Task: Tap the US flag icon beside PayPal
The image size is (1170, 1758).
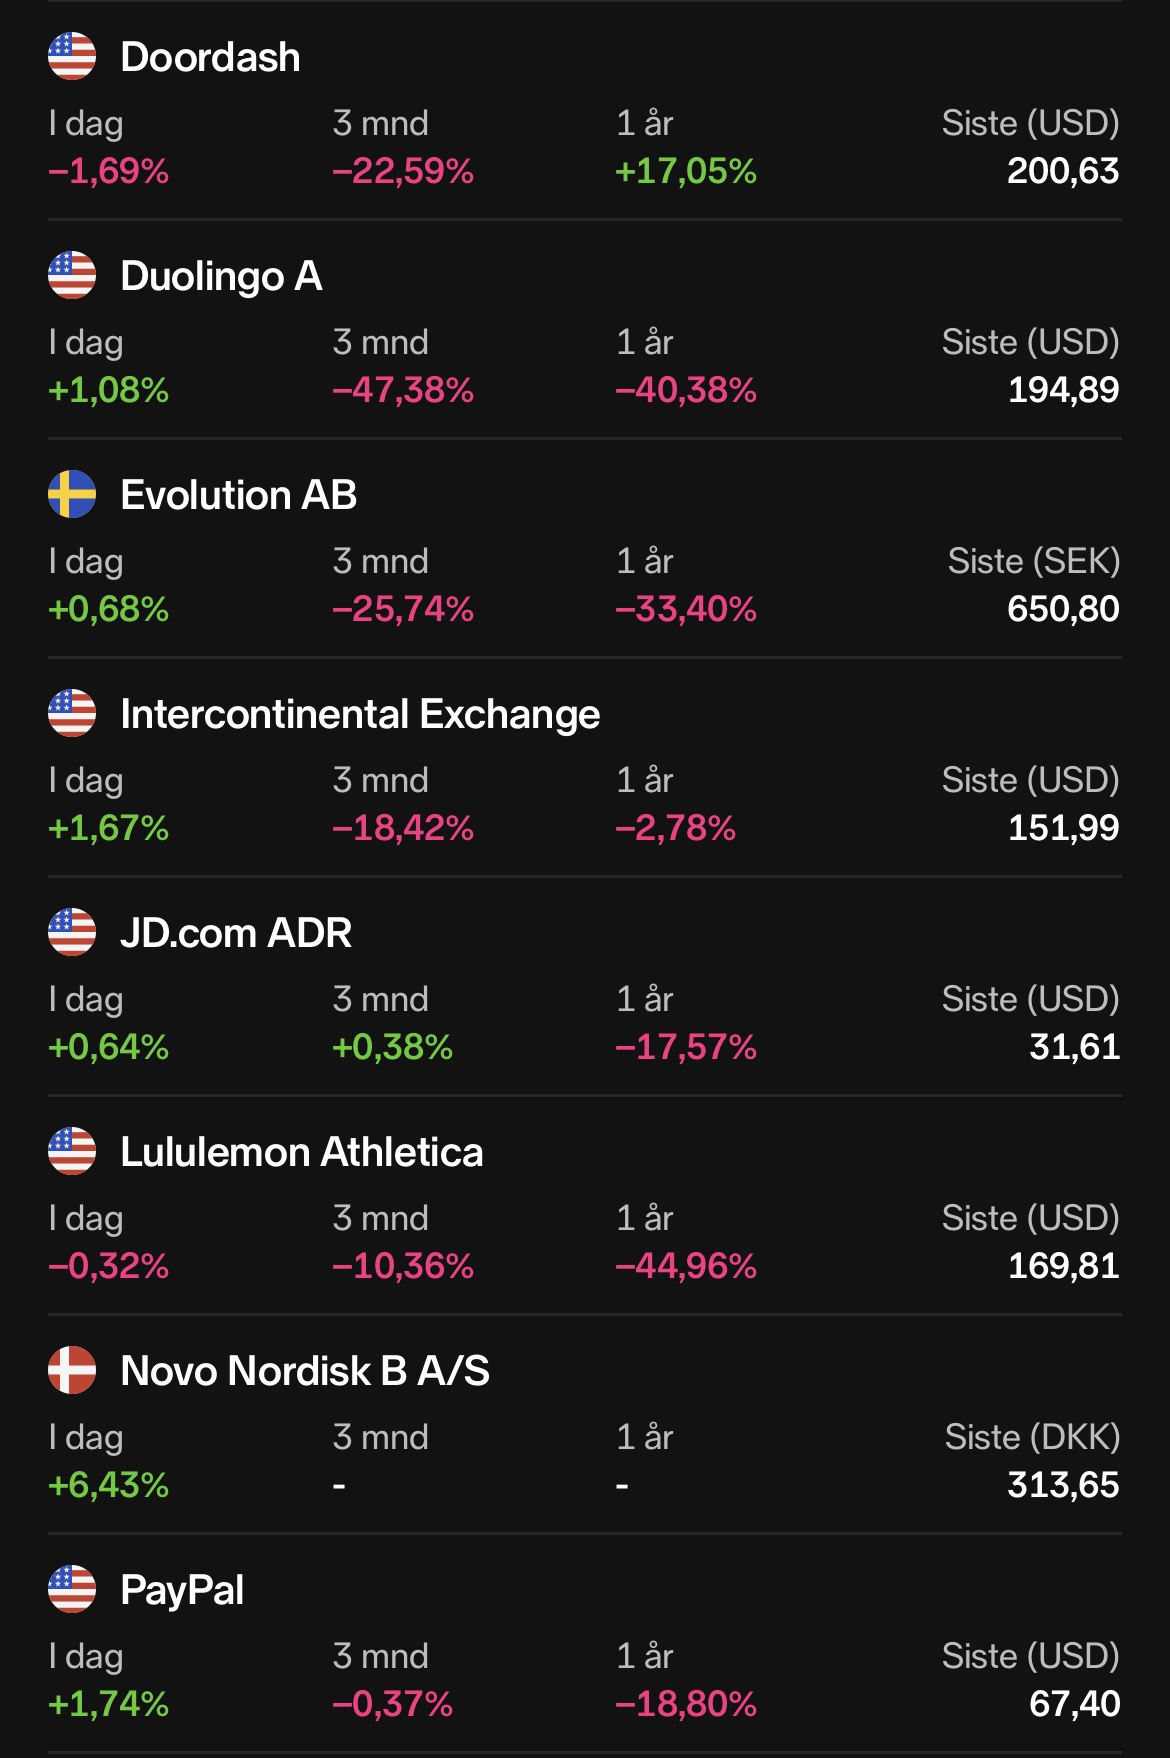Action: click(72, 1589)
